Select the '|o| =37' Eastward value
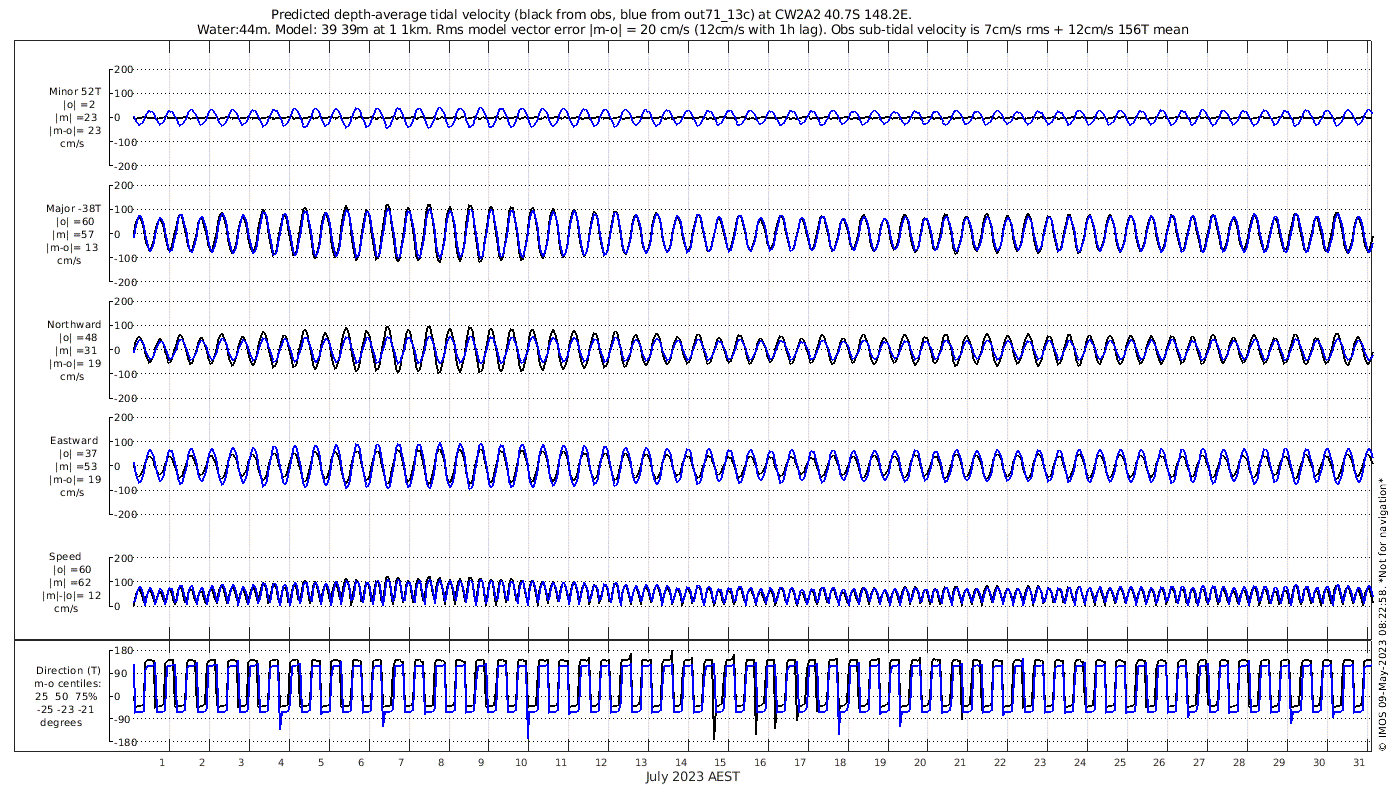This screenshot has height=800, width=1400. pyautogui.click(x=76, y=454)
